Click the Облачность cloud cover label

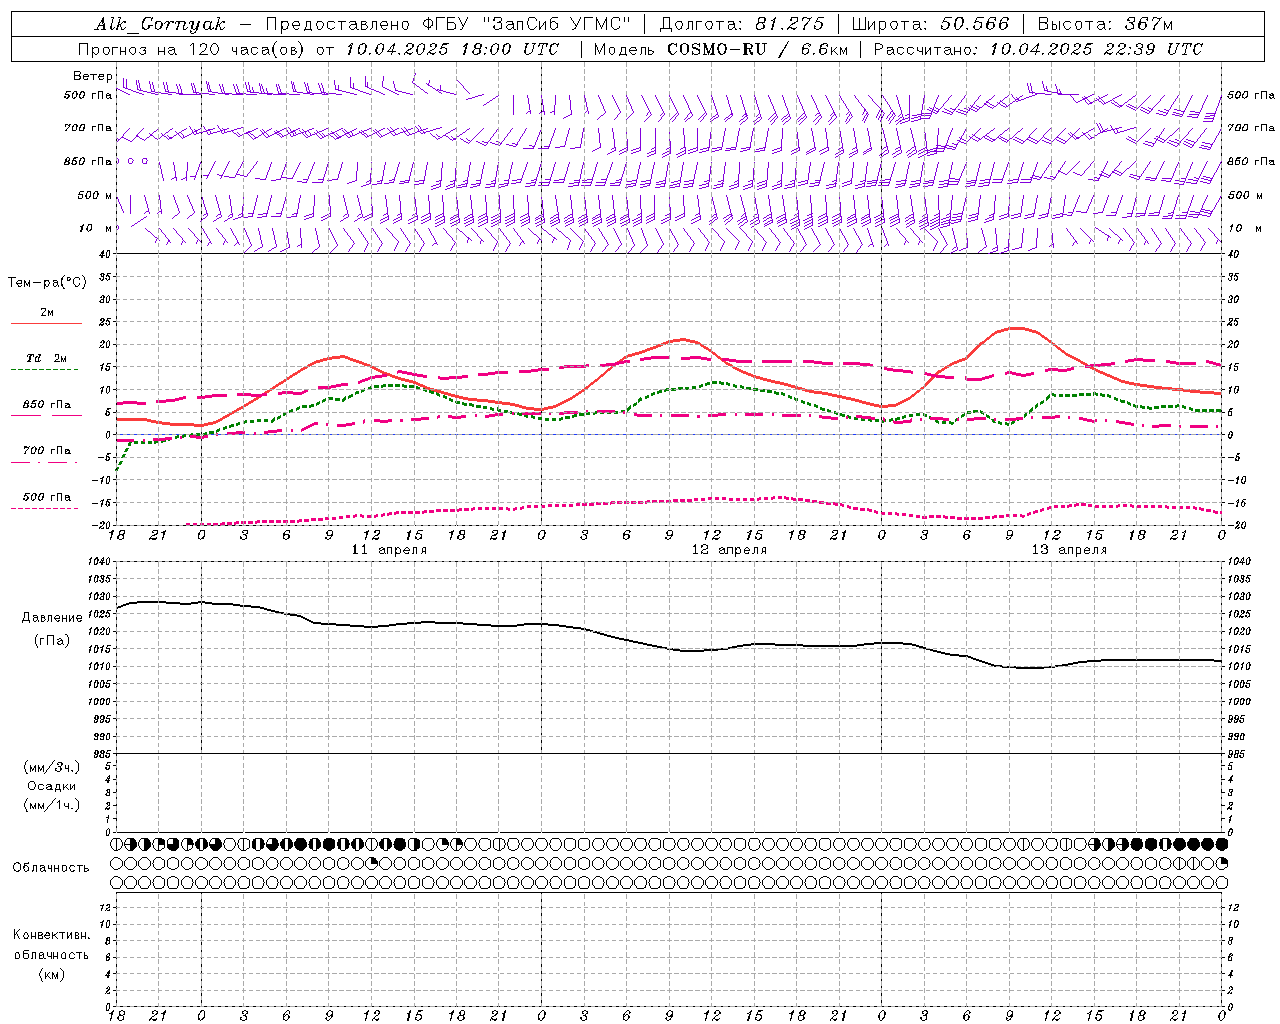(x=51, y=868)
